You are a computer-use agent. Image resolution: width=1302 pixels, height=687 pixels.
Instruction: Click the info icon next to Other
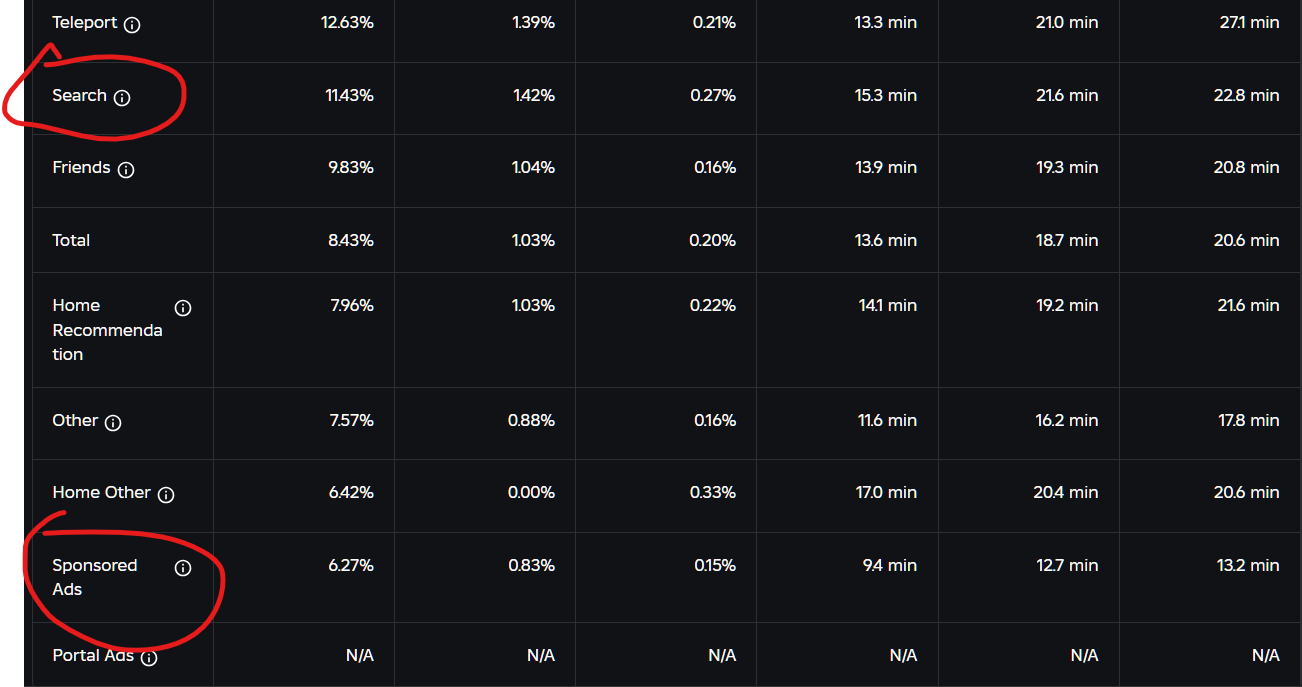click(x=113, y=423)
